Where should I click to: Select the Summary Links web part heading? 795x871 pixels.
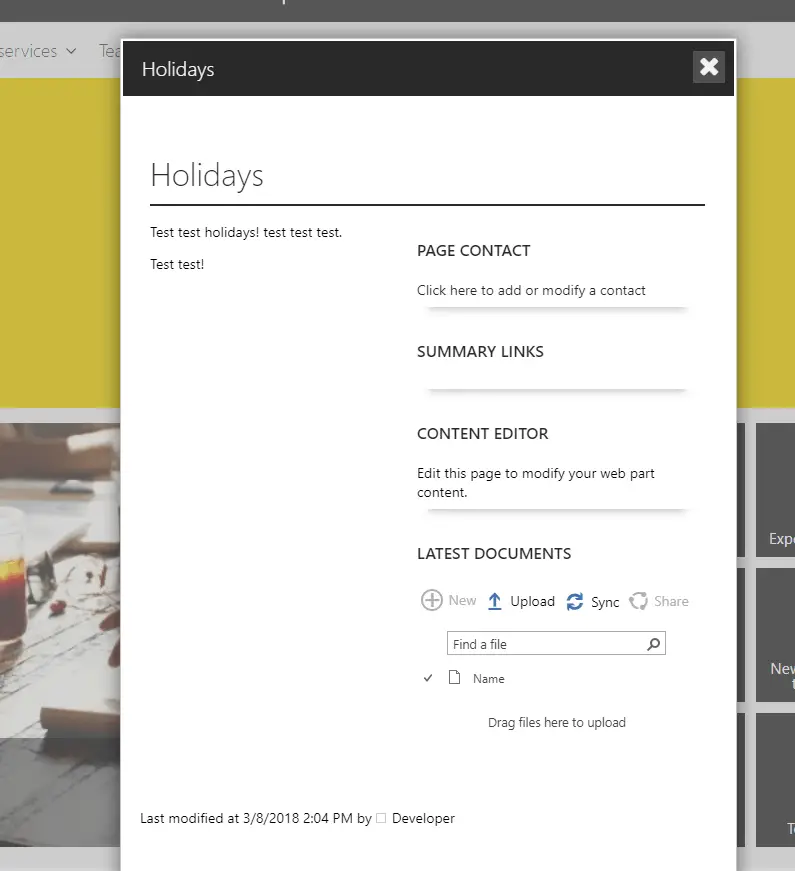point(480,352)
